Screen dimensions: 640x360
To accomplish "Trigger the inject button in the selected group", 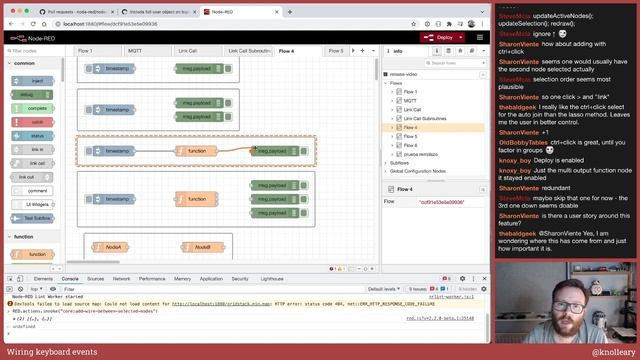I will pos(89,151).
